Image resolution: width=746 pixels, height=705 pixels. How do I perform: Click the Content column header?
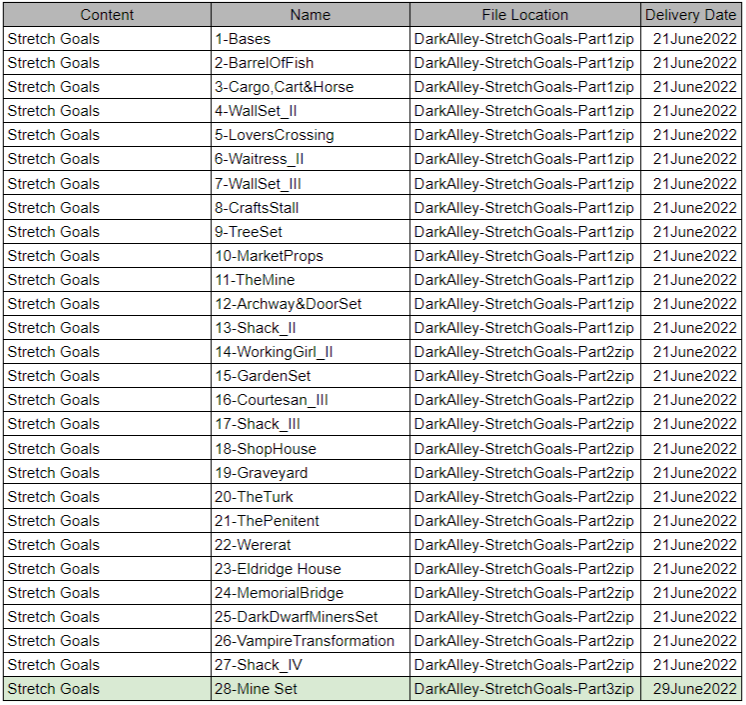pyautogui.click(x=106, y=15)
